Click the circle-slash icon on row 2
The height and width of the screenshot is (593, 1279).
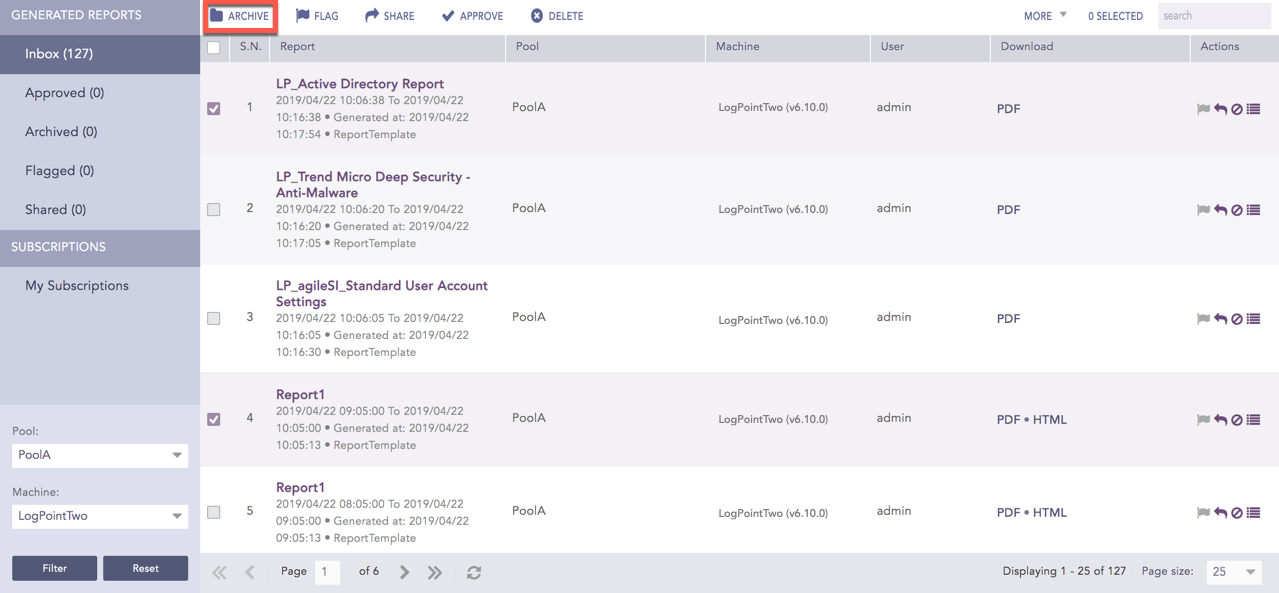(1237, 210)
